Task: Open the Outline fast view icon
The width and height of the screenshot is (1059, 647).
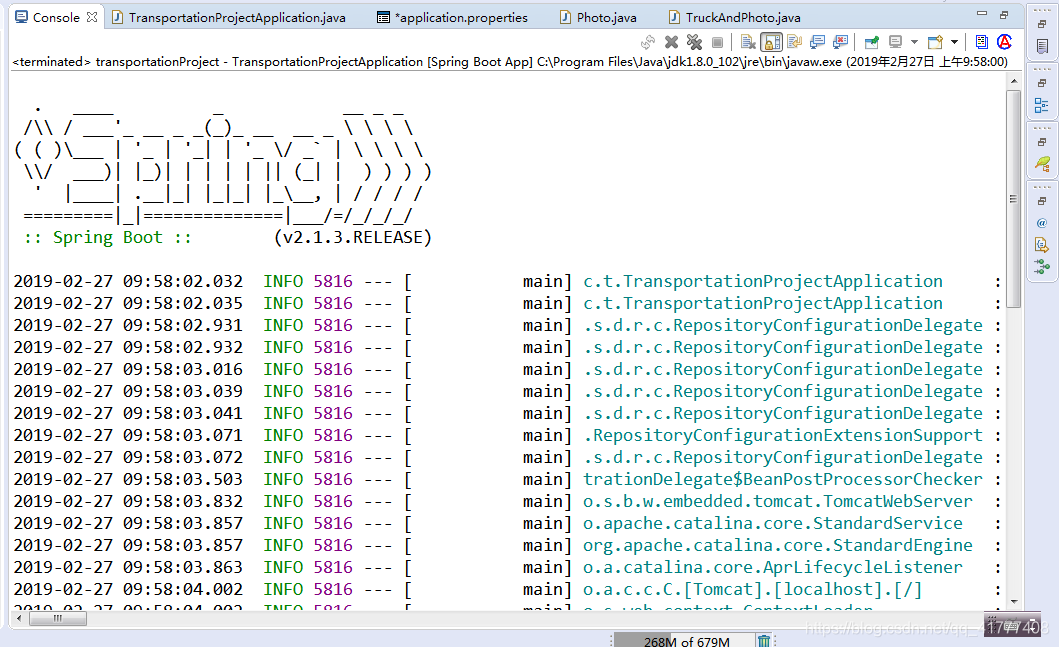Action: [x=1042, y=106]
